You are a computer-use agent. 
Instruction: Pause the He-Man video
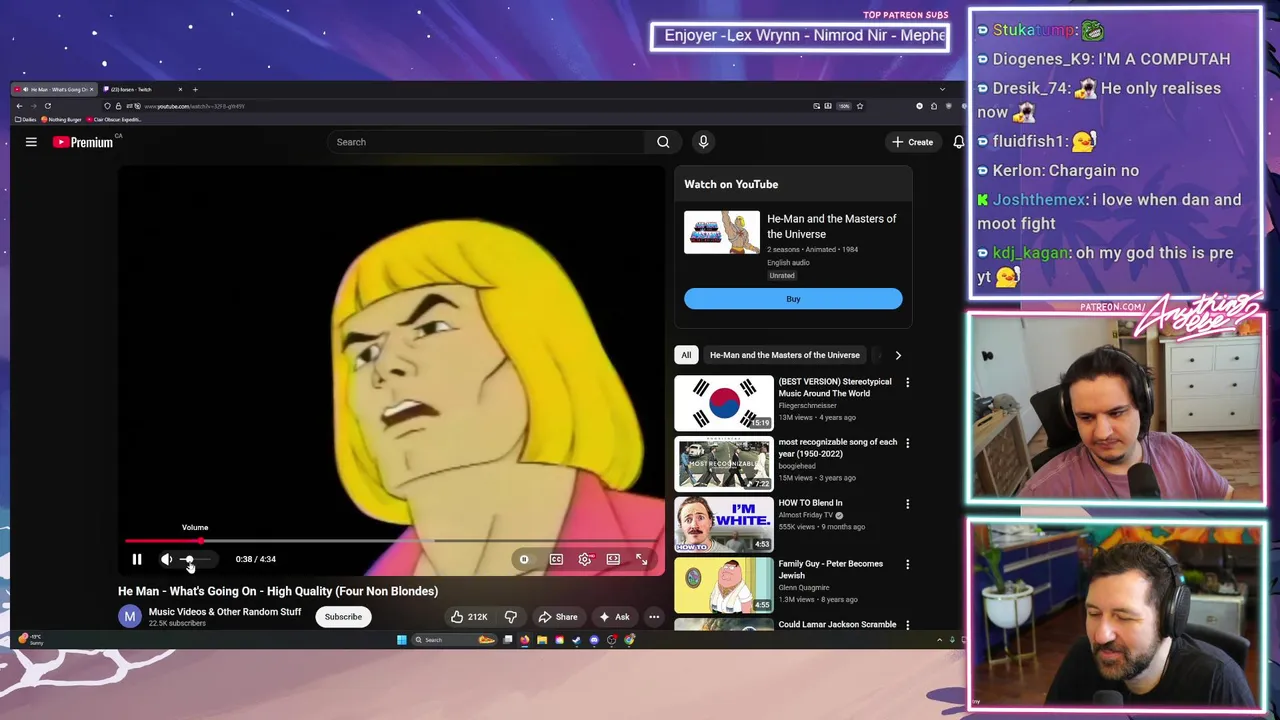(x=137, y=559)
